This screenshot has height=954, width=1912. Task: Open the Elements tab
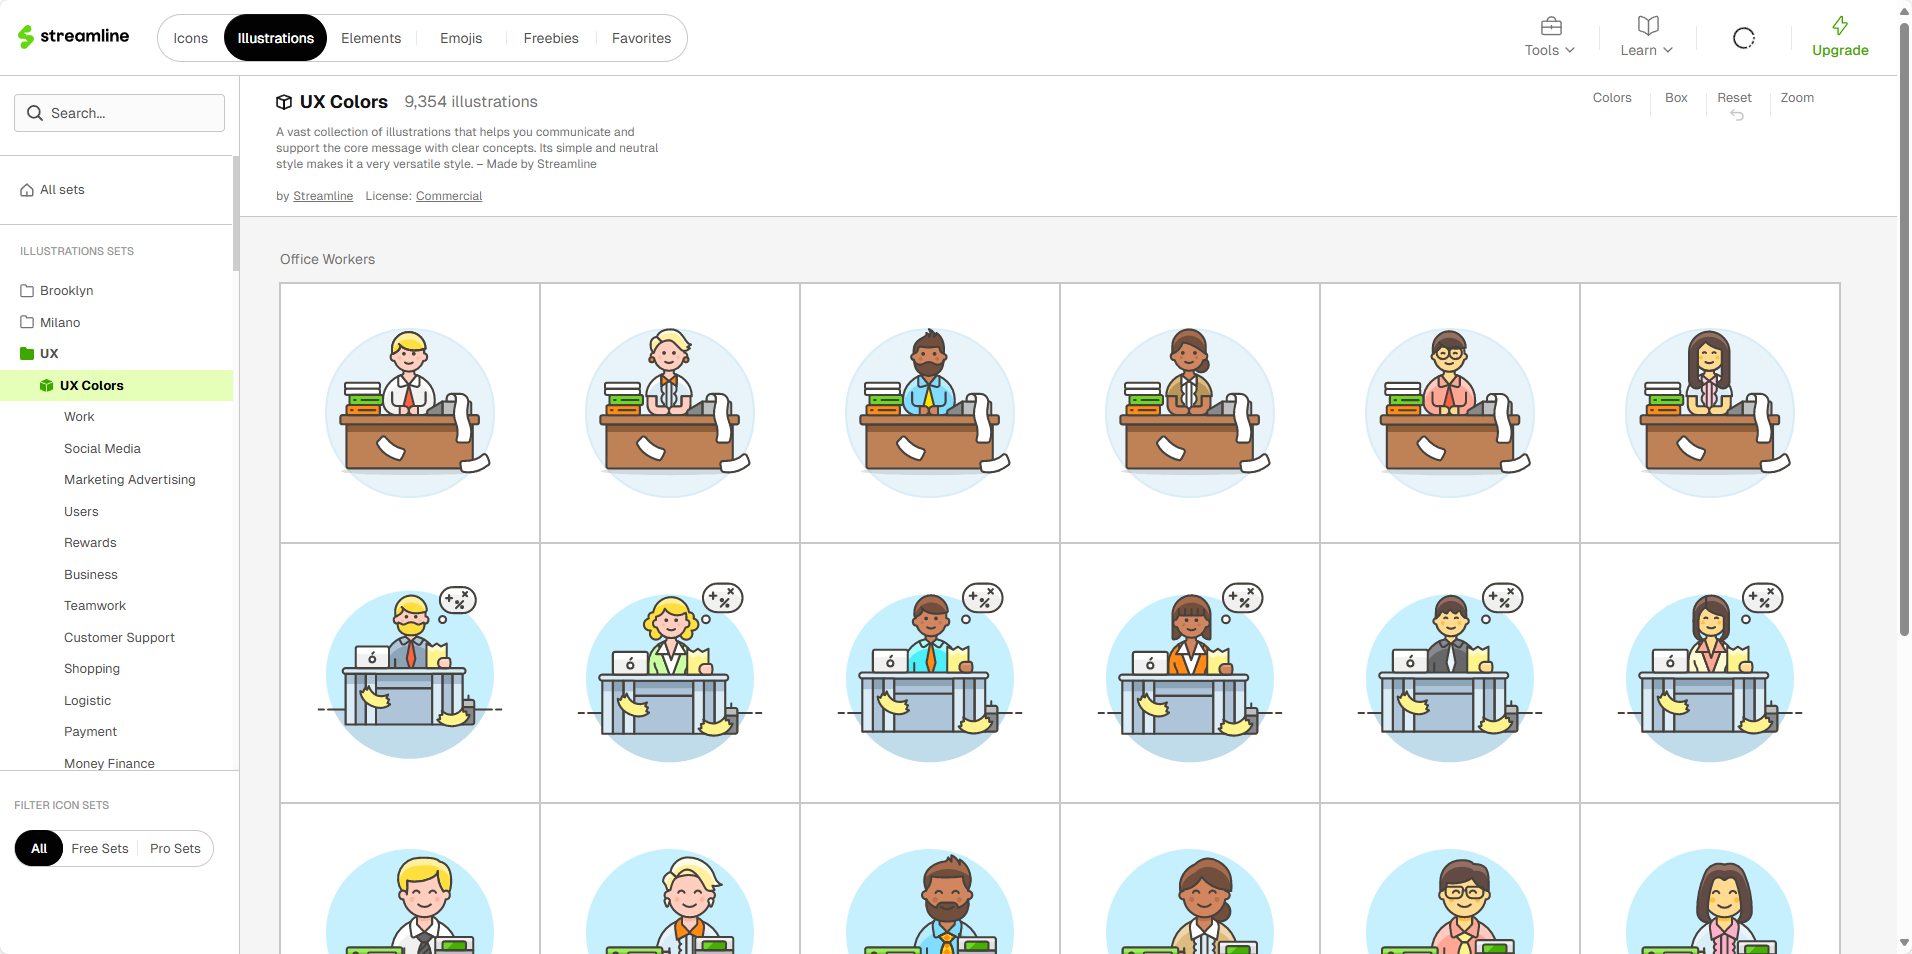(x=371, y=38)
